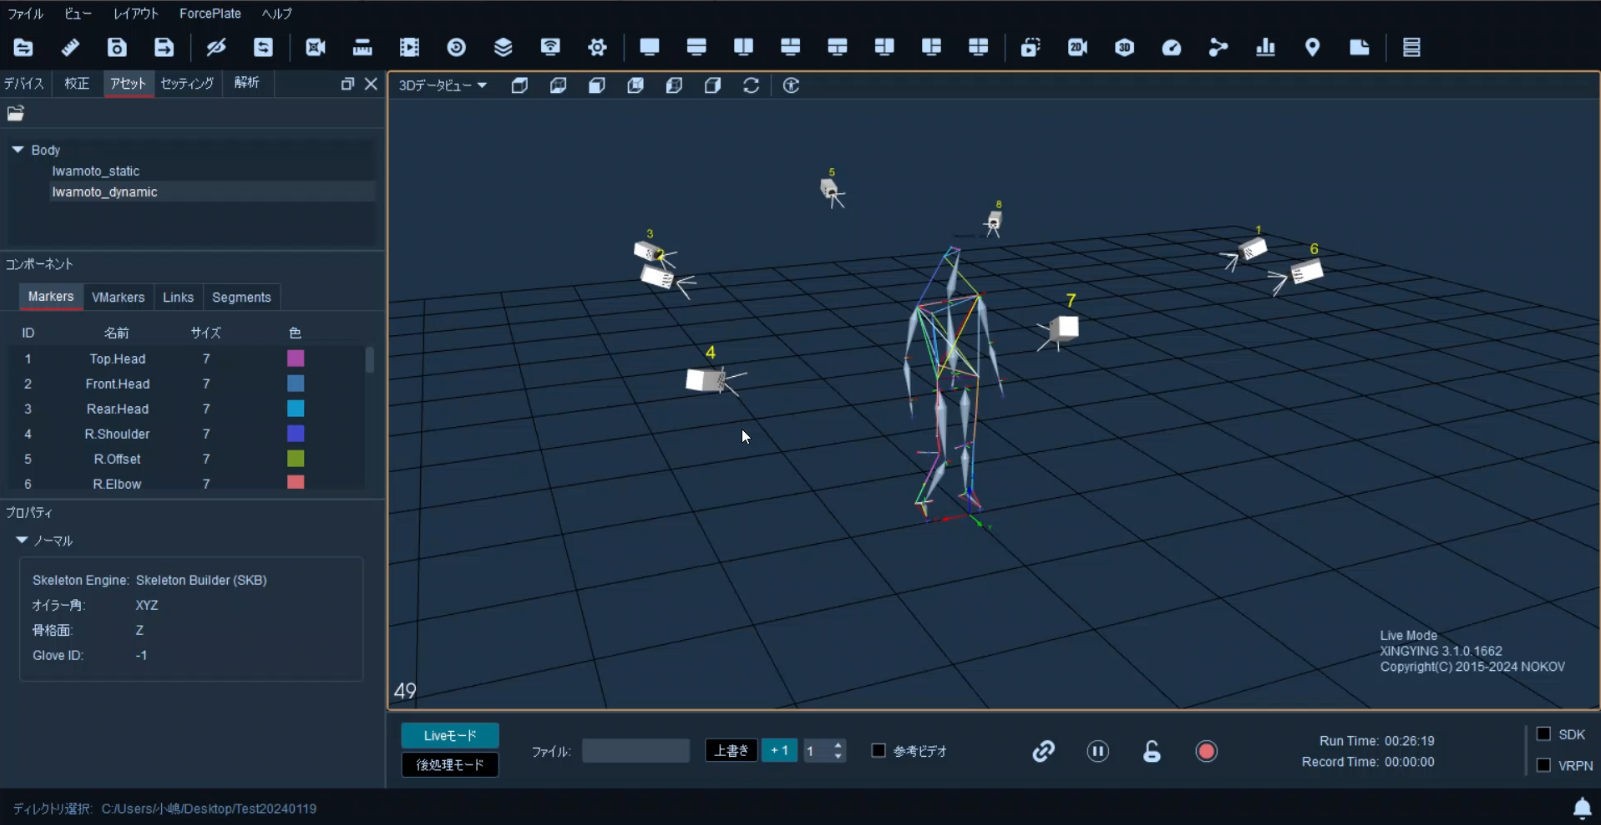Click the unlock padlock icon
This screenshot has width=1601, height=825.
tap(1151, 751)
